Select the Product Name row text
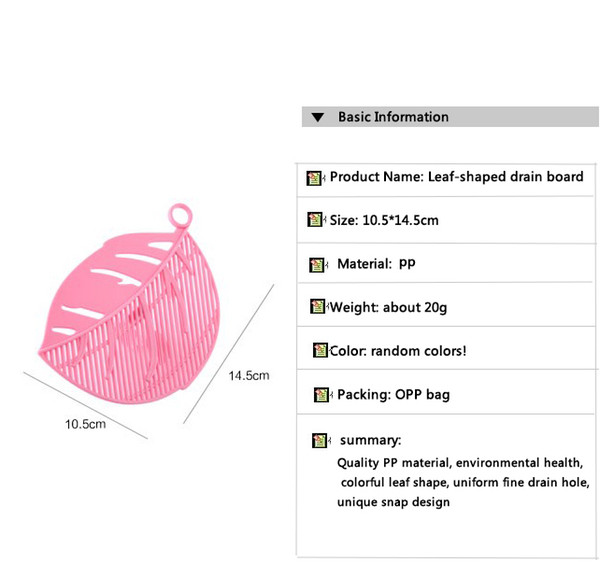The image size is (600, 562). (x=457, y=177)
